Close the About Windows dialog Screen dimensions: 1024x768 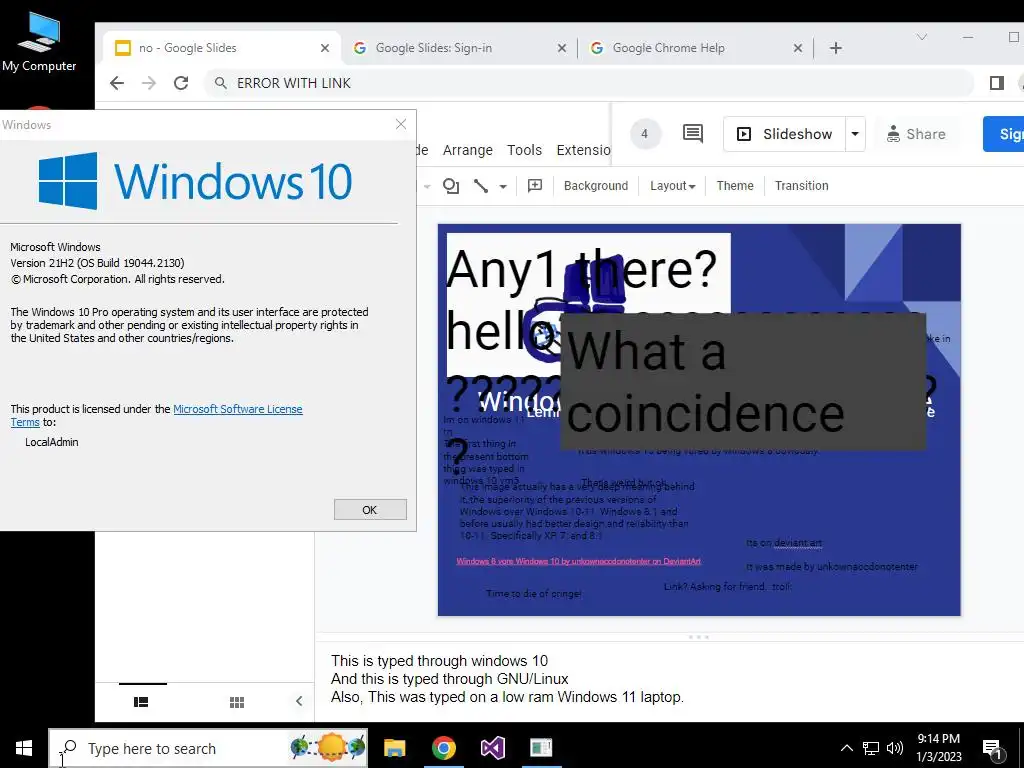click(x=401, y=124)
